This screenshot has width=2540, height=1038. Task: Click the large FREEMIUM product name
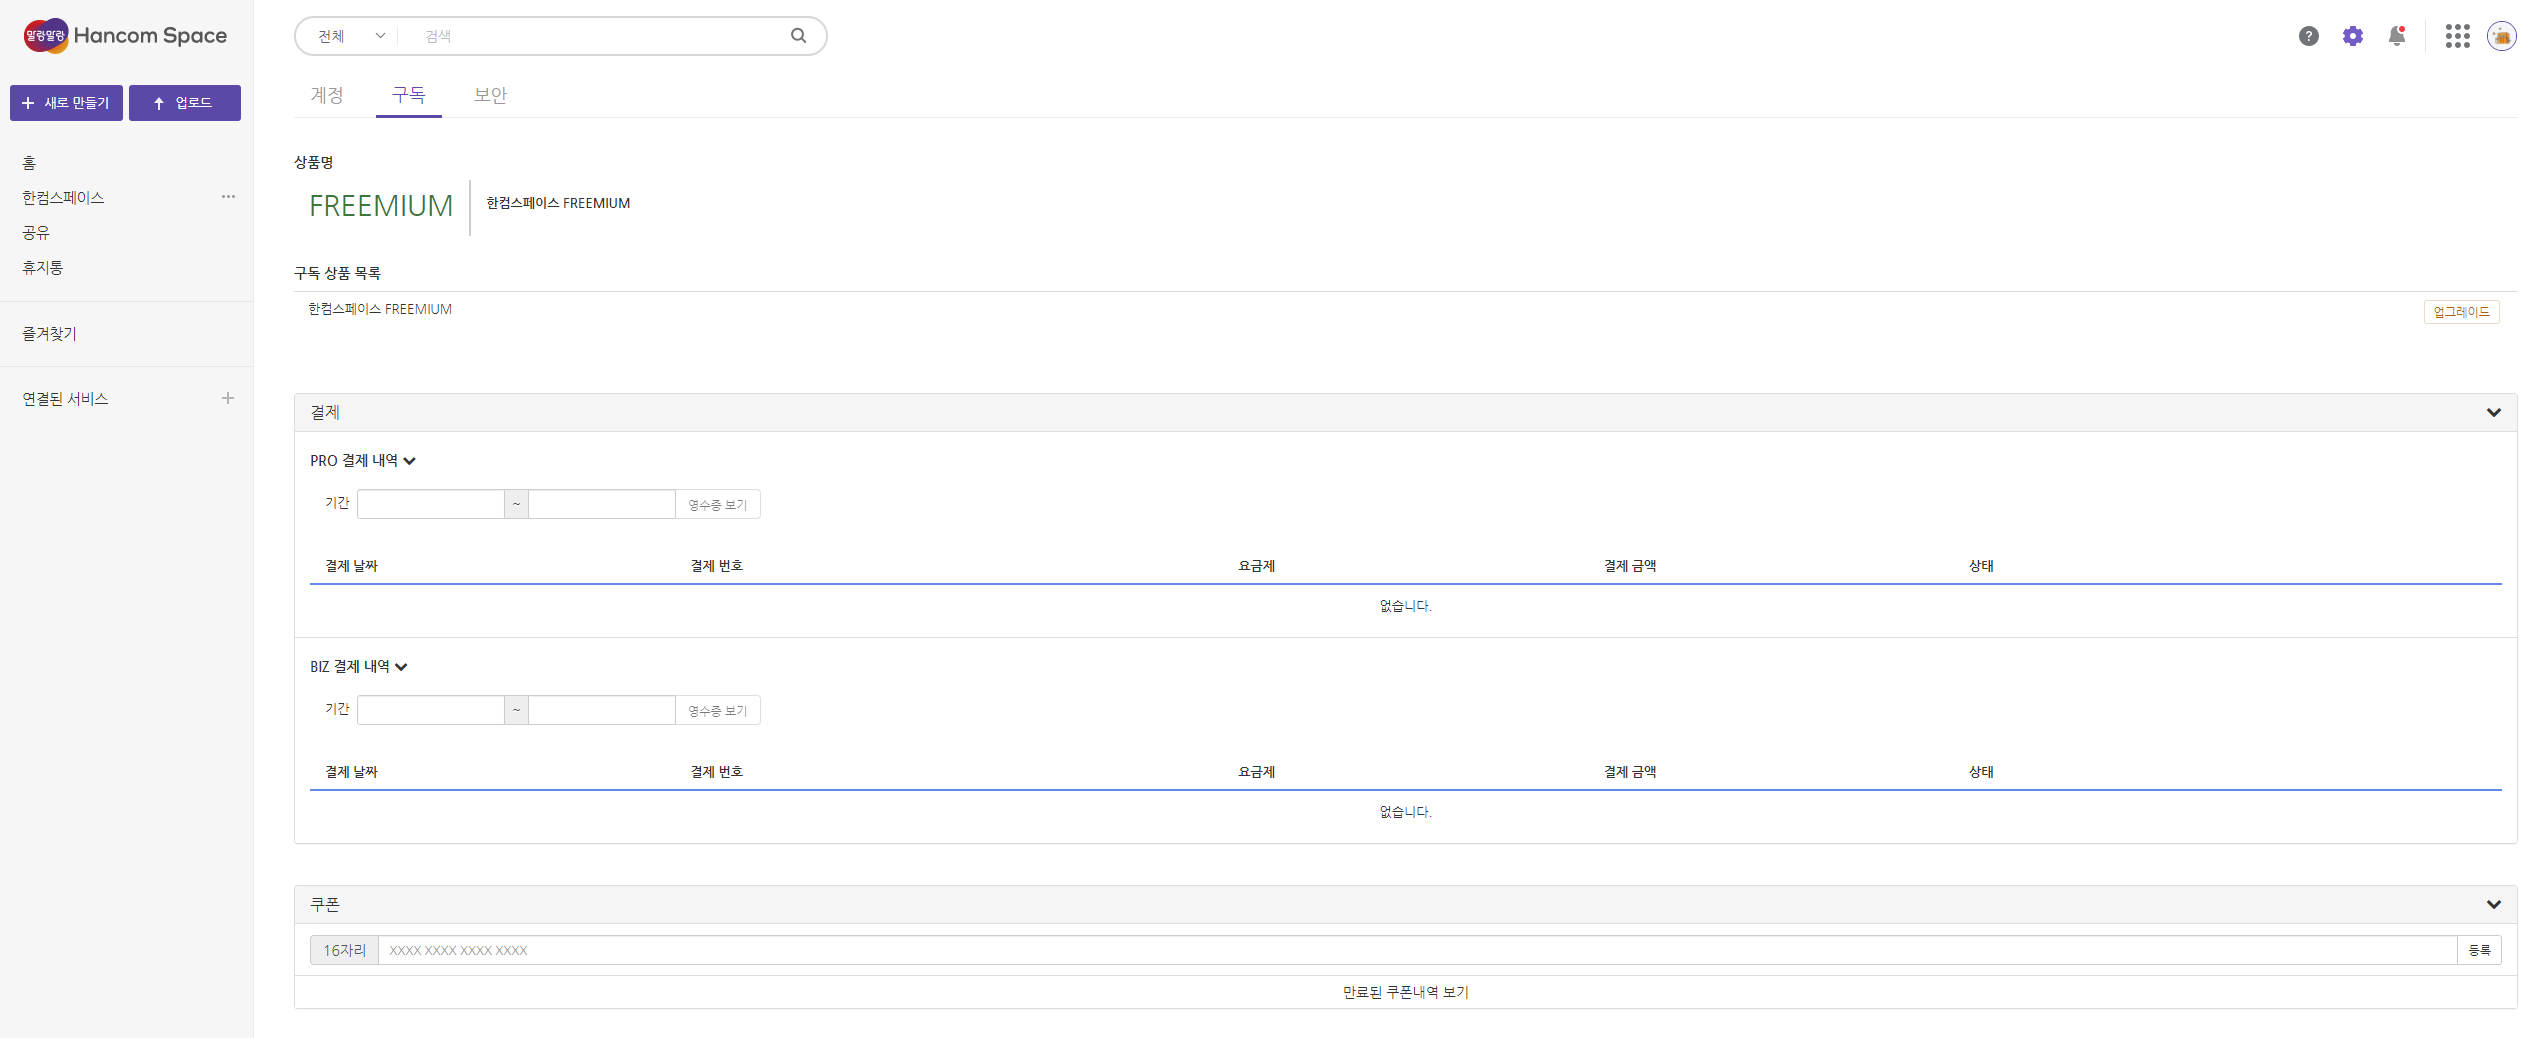[x=381, y=206]
